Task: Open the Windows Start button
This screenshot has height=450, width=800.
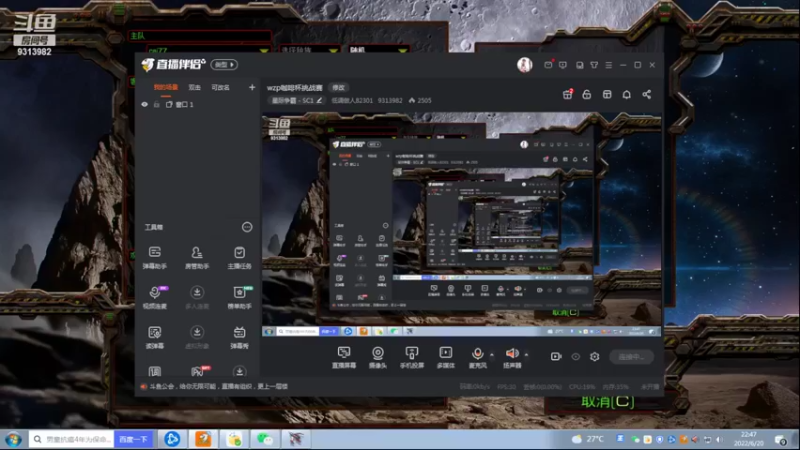Action: click(13, 439)
